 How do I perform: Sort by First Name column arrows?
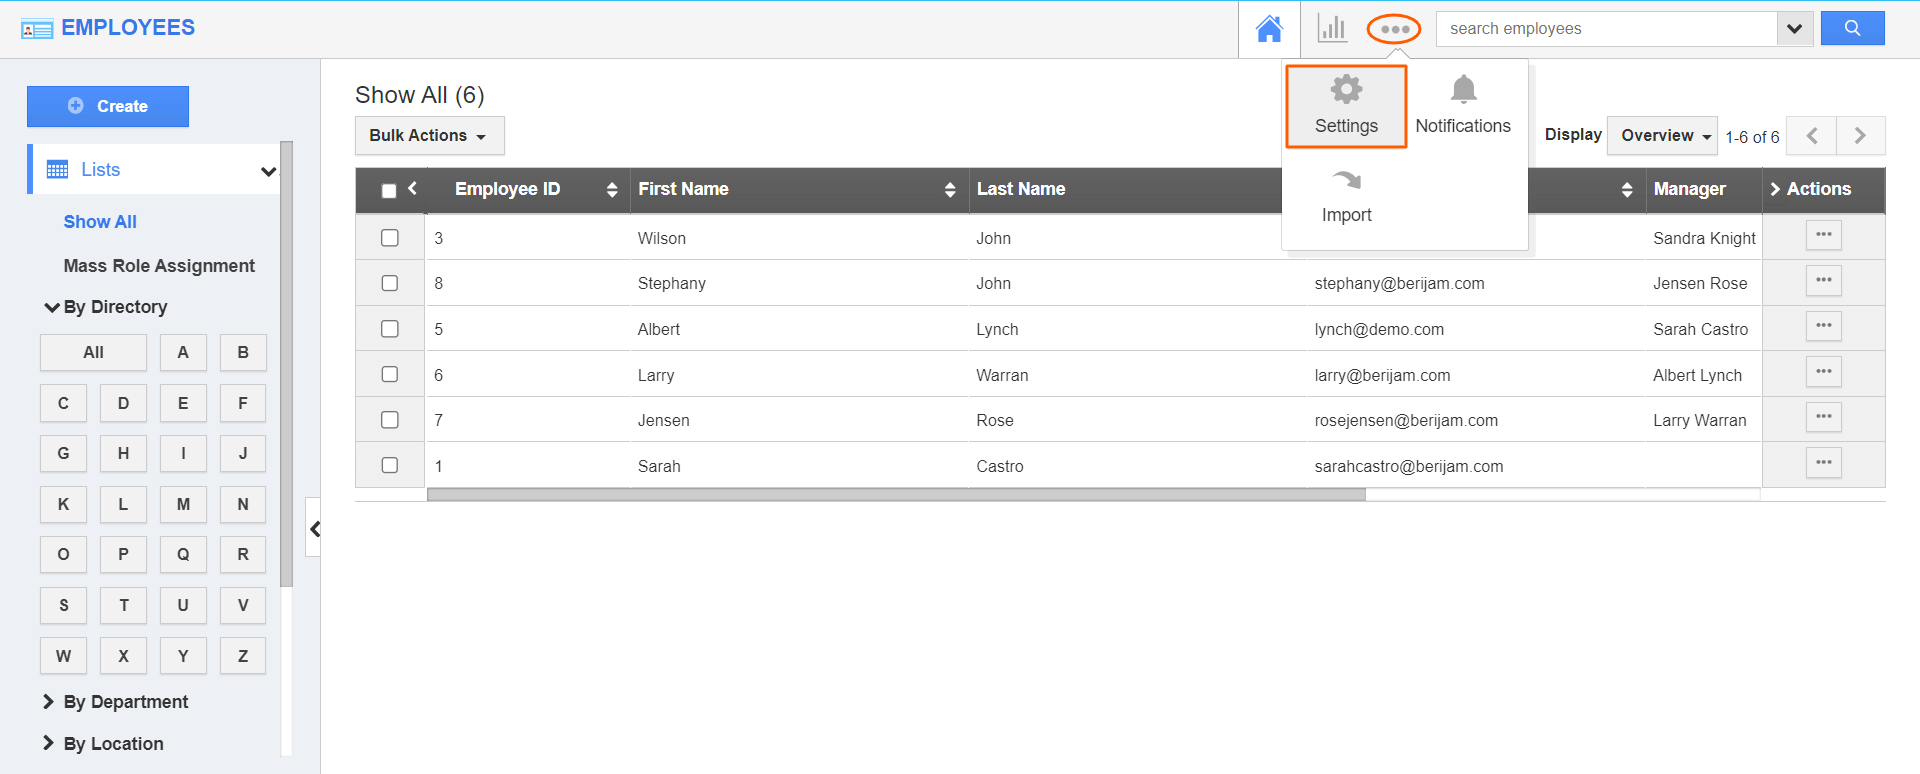tap(950, 190)
